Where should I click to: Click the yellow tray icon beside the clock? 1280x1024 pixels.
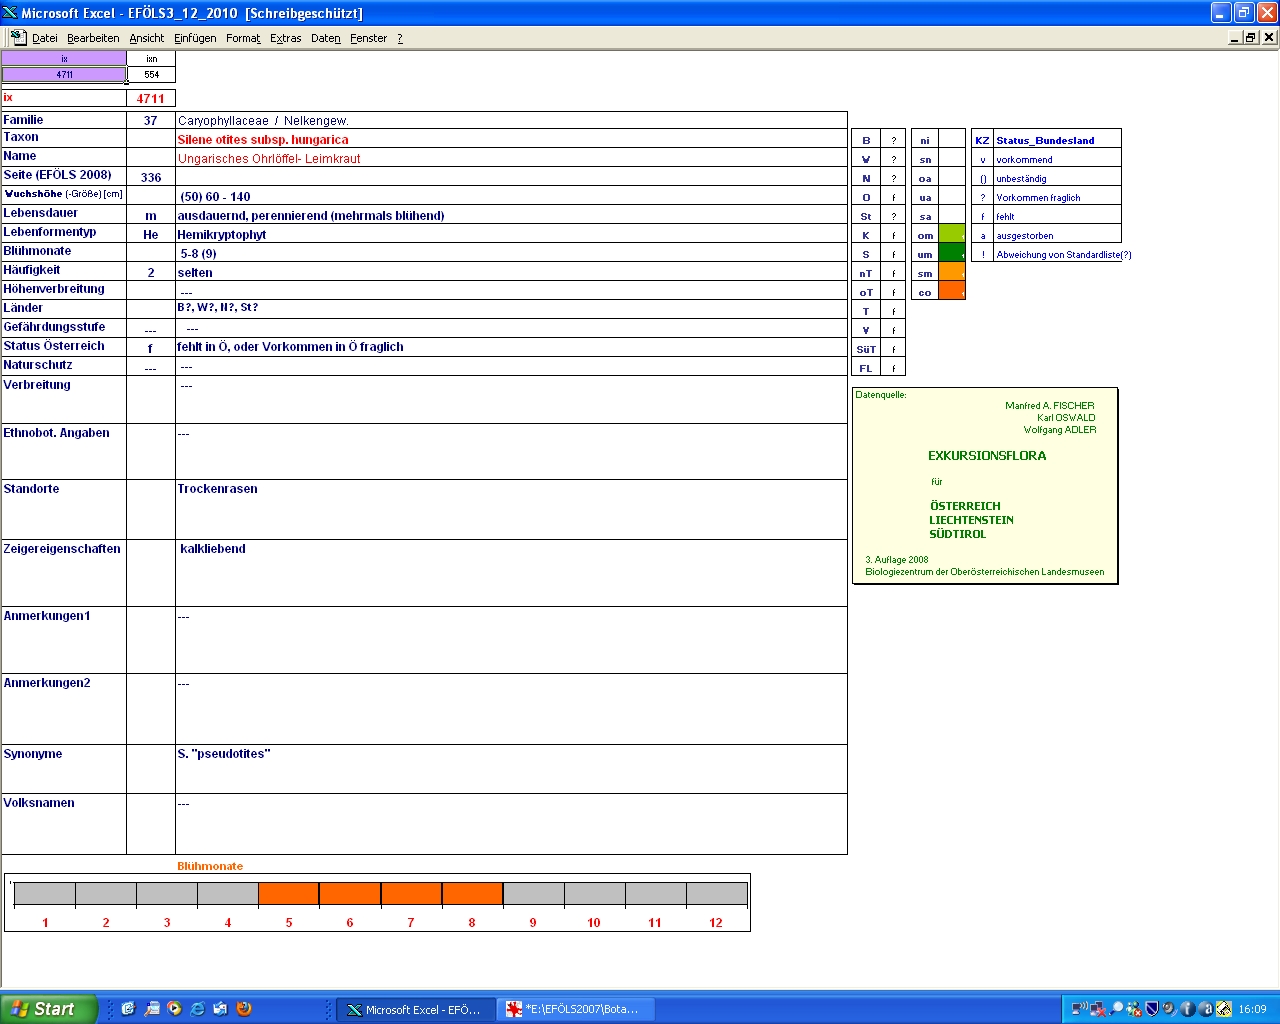pyautogui.click(x=1223, y=1009)
